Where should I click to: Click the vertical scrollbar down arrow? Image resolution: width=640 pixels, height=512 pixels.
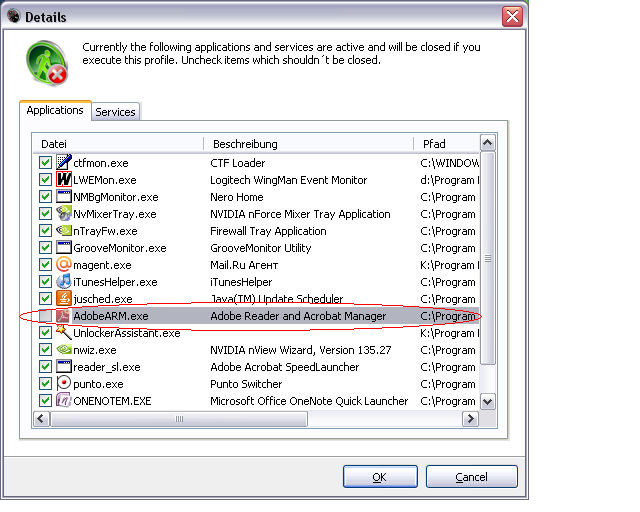(x=488, y=401)
